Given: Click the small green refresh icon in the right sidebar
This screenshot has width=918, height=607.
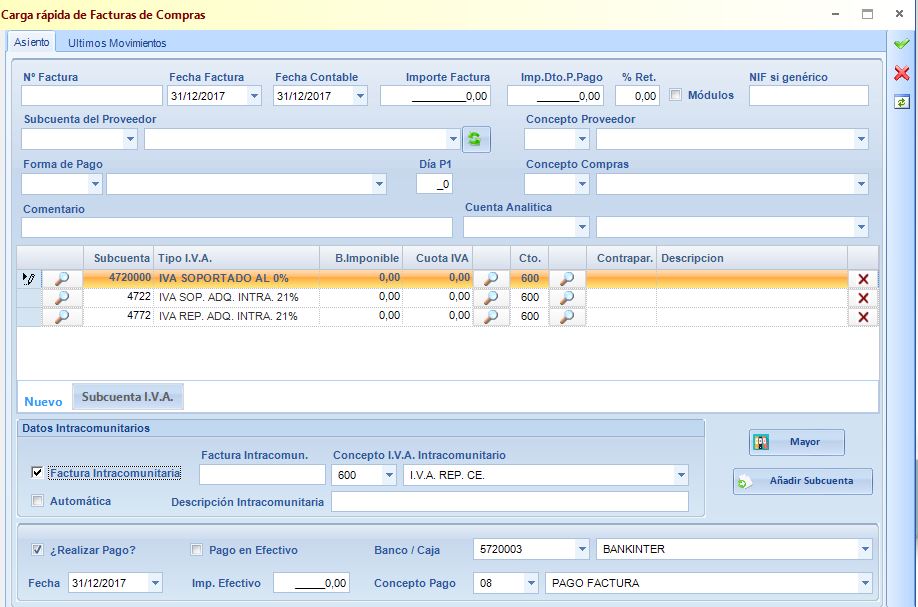Looking at the screenshot, I should (x=901, y=102).
